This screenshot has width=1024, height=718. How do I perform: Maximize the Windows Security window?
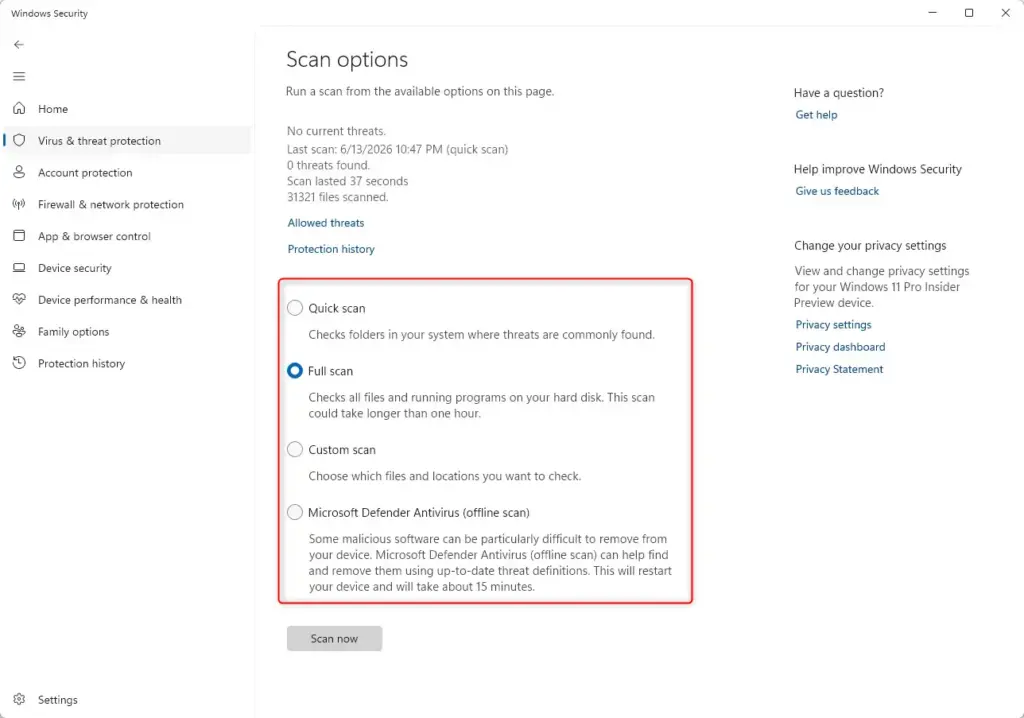pos(969,12)
